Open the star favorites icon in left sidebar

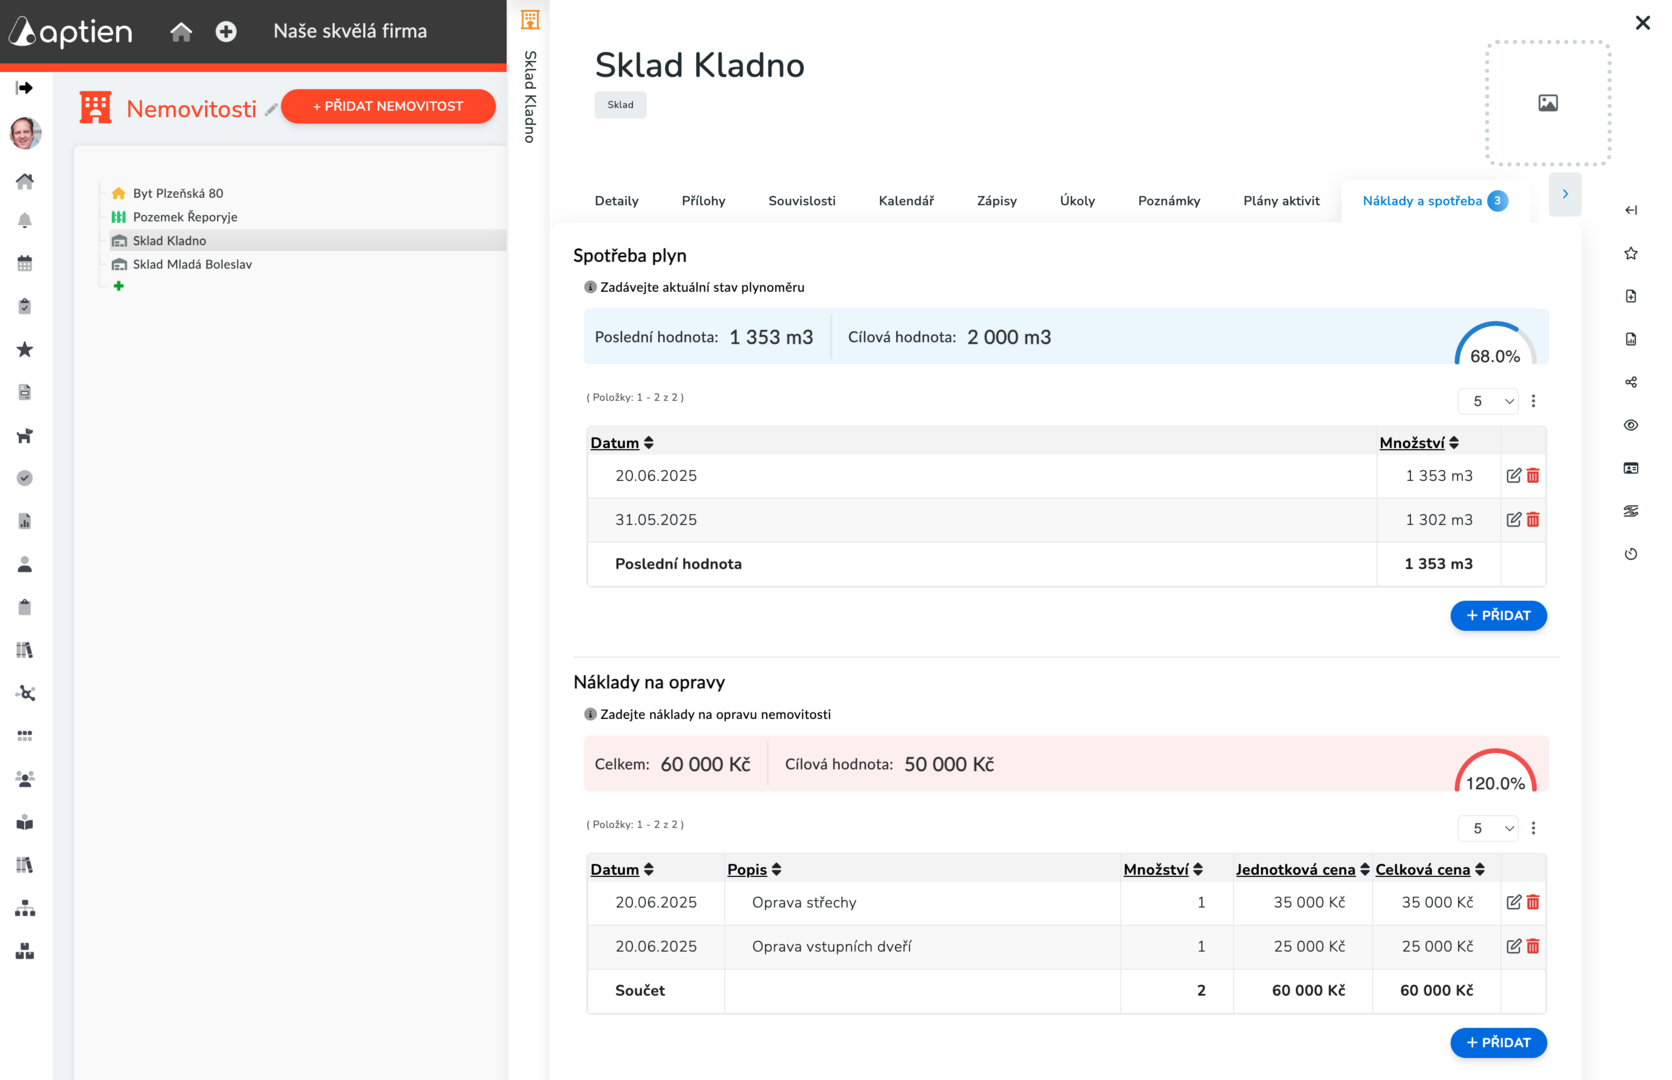pos(25,349)
